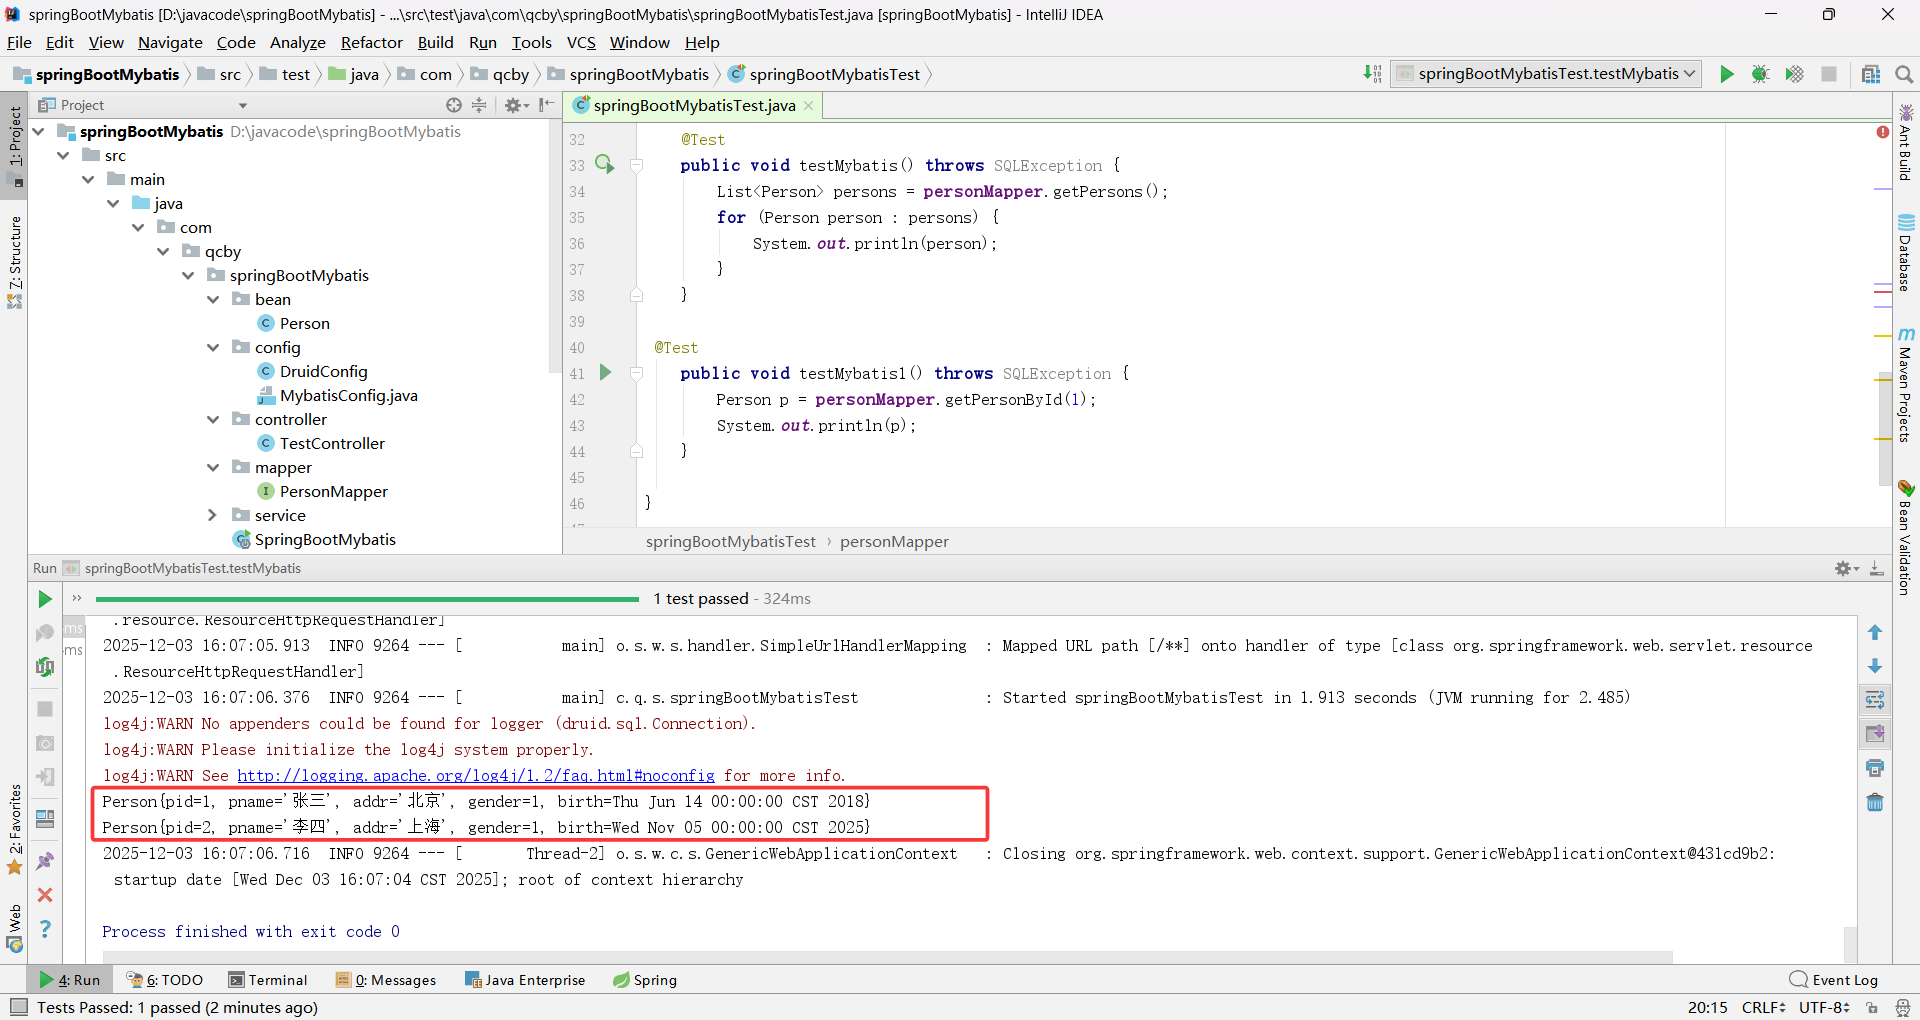Open the Database side panel
This screenshot has height=1020, width=1920.
click(1906, 253)
